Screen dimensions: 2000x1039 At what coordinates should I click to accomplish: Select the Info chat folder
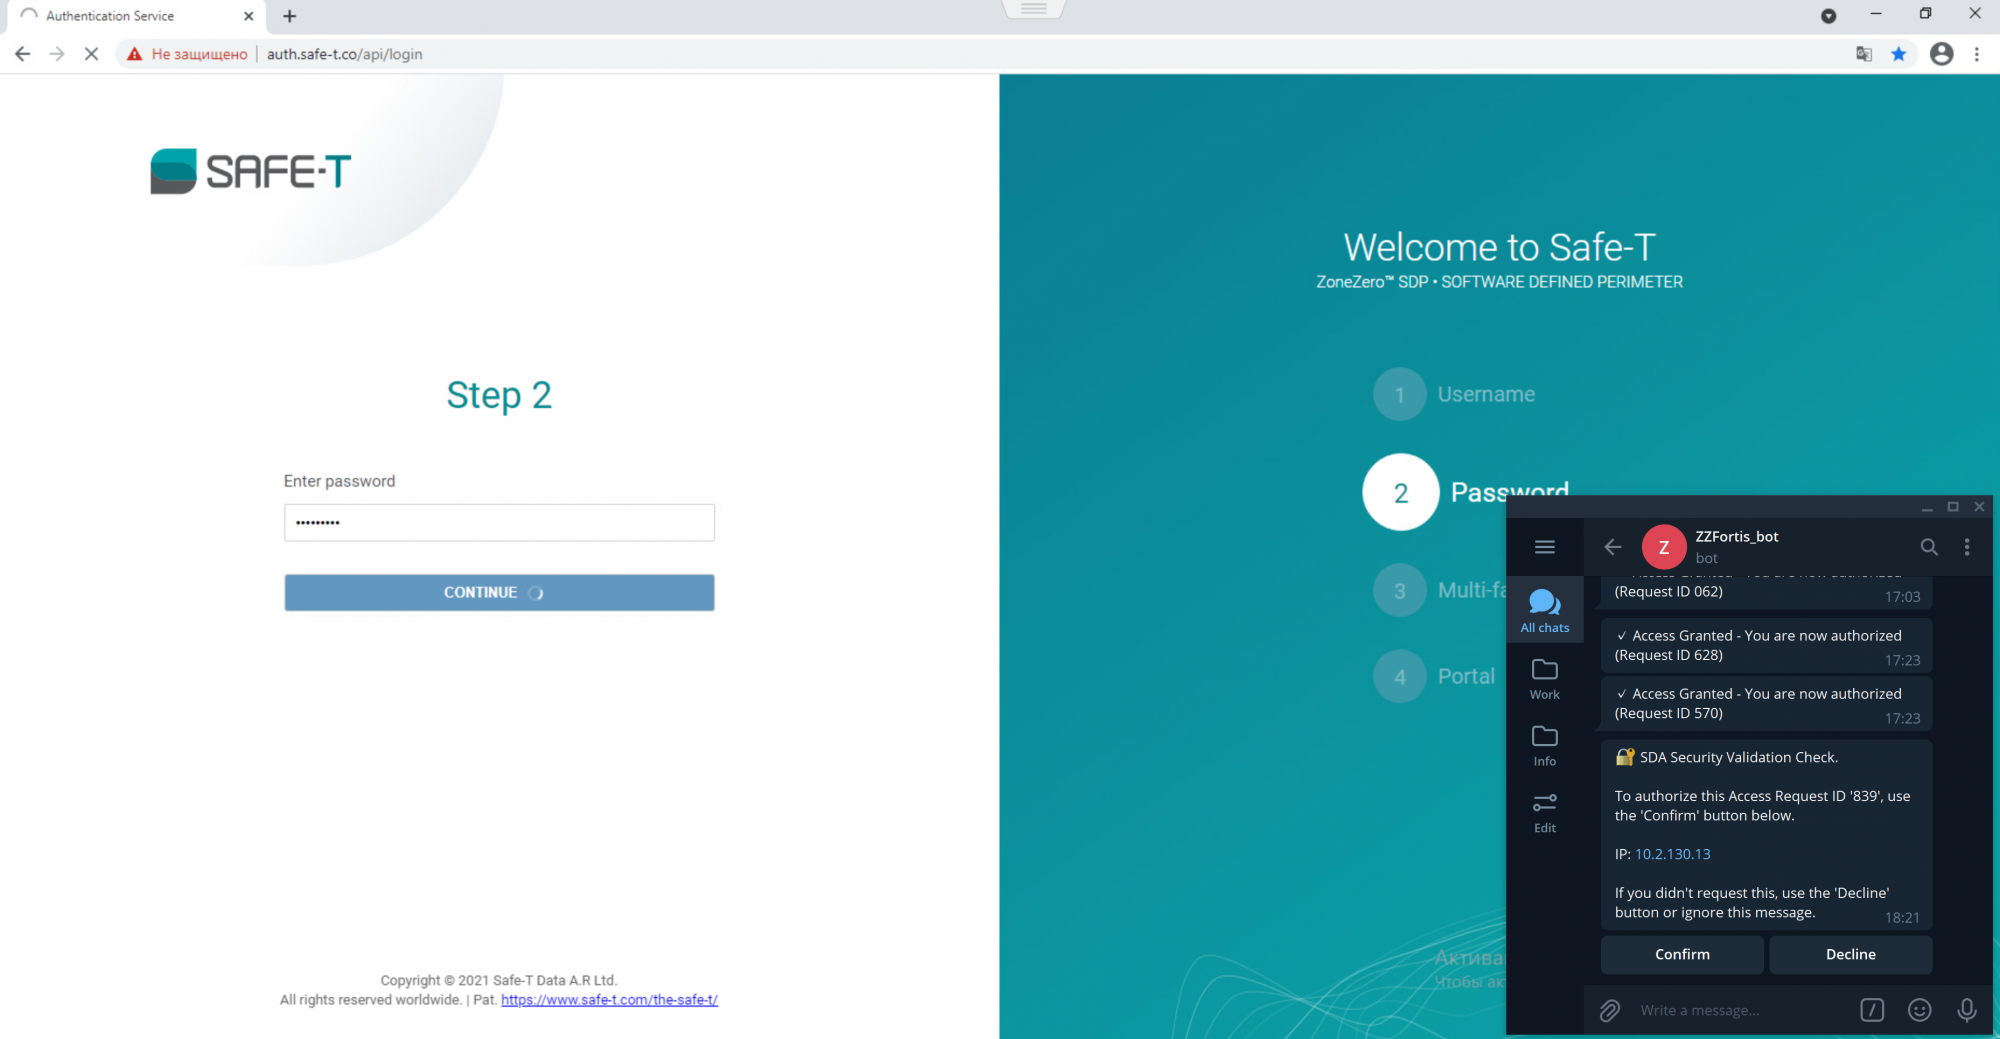[x=1545, y=746]
